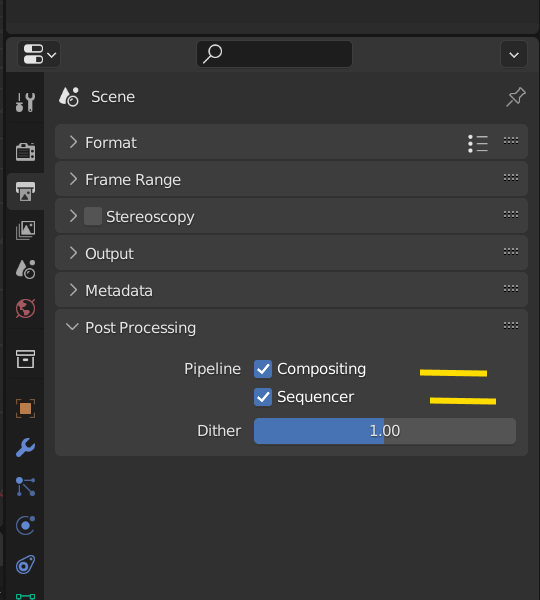Switch to View Layer properties tab
Image resolution: width=540 pixels, height=600 pixels.
click(25, 230)
